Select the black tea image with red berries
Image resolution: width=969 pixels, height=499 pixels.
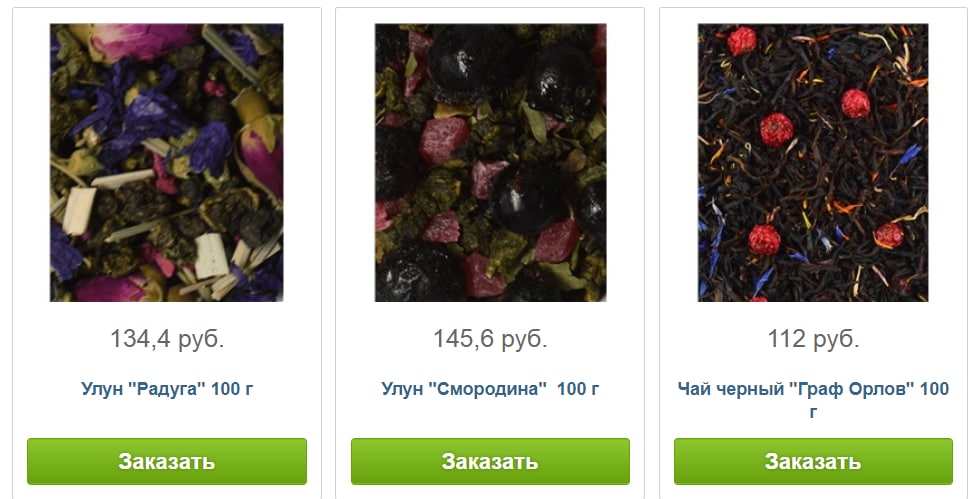(813, 163)
